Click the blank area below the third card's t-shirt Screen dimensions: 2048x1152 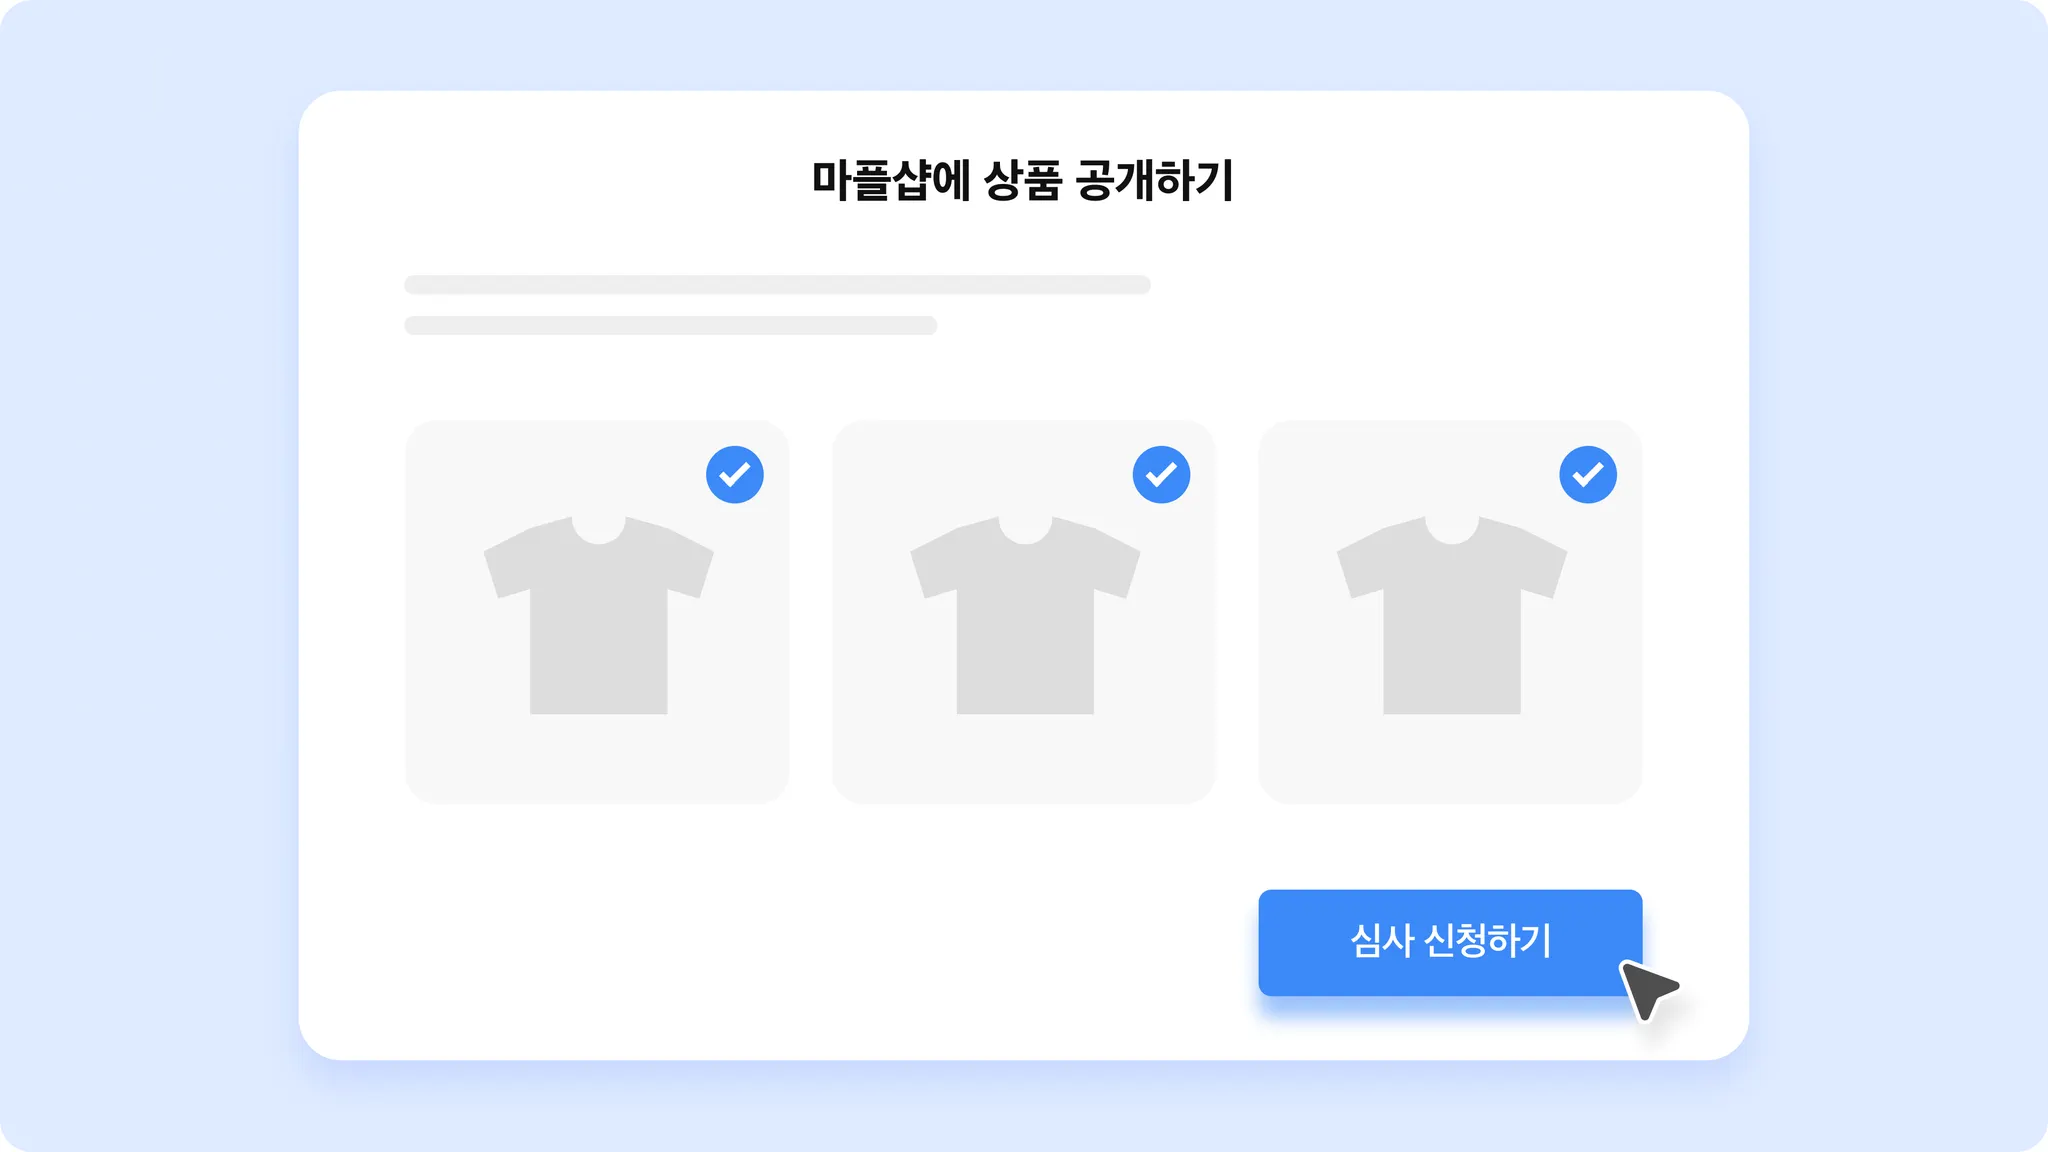tap(1450, 758)
